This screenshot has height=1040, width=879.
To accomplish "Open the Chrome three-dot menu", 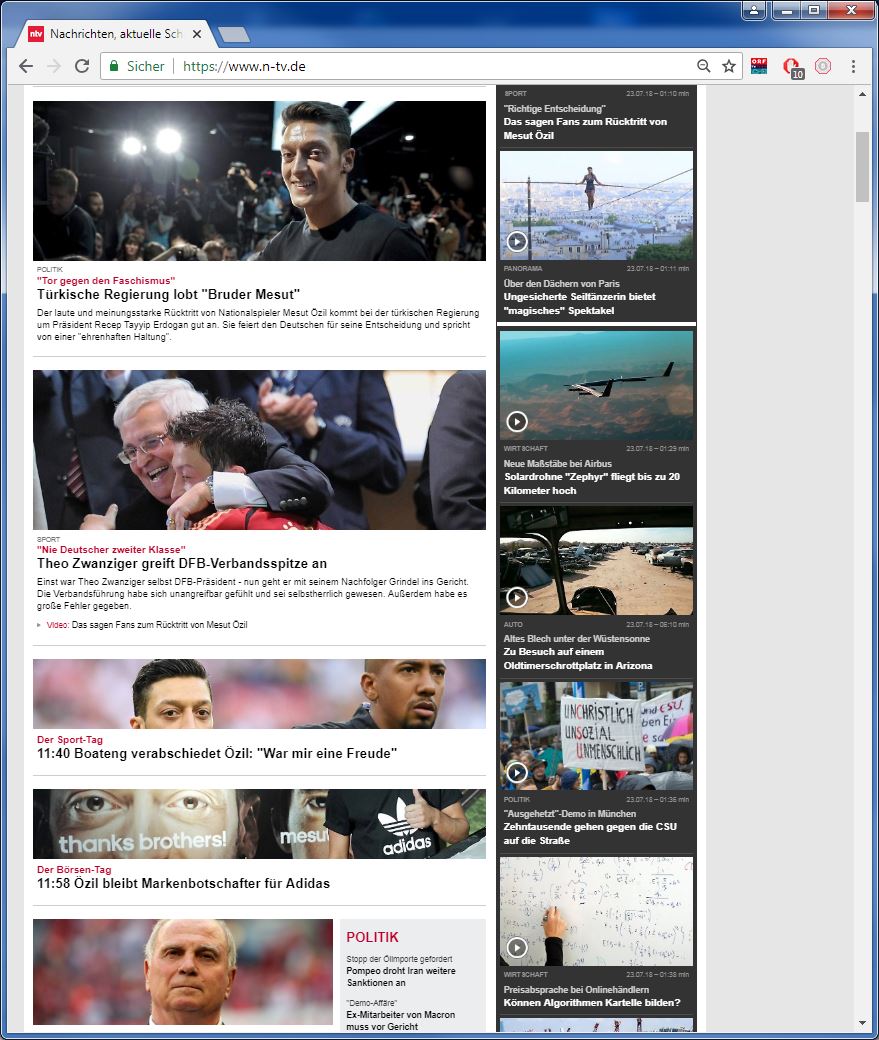I will (853, 66).
